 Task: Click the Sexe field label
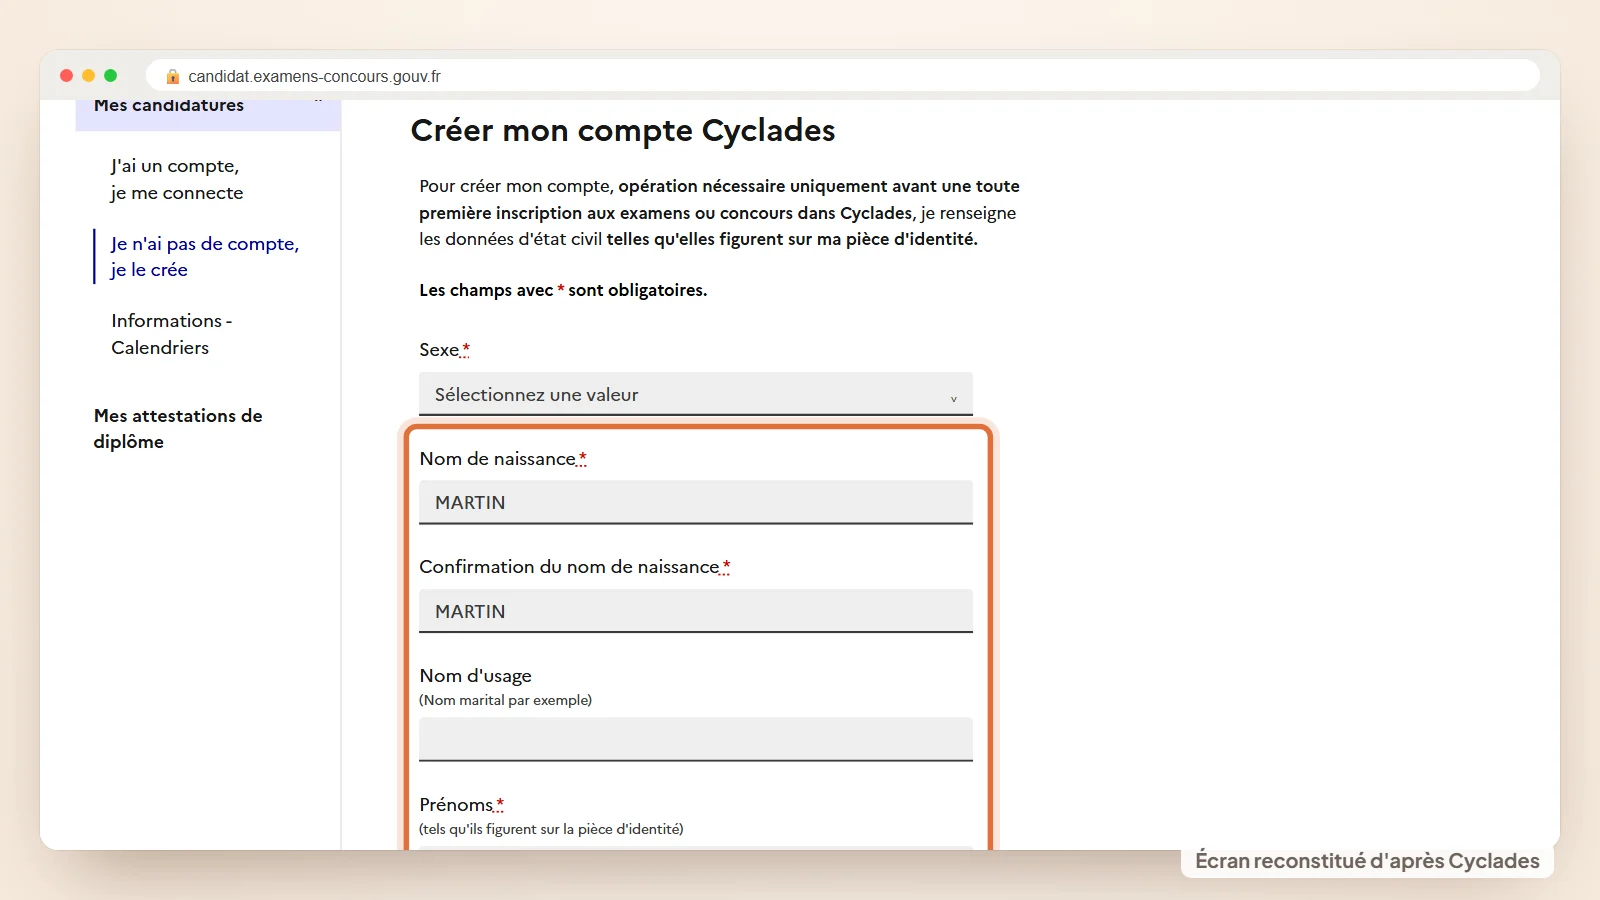click(444, 350)
